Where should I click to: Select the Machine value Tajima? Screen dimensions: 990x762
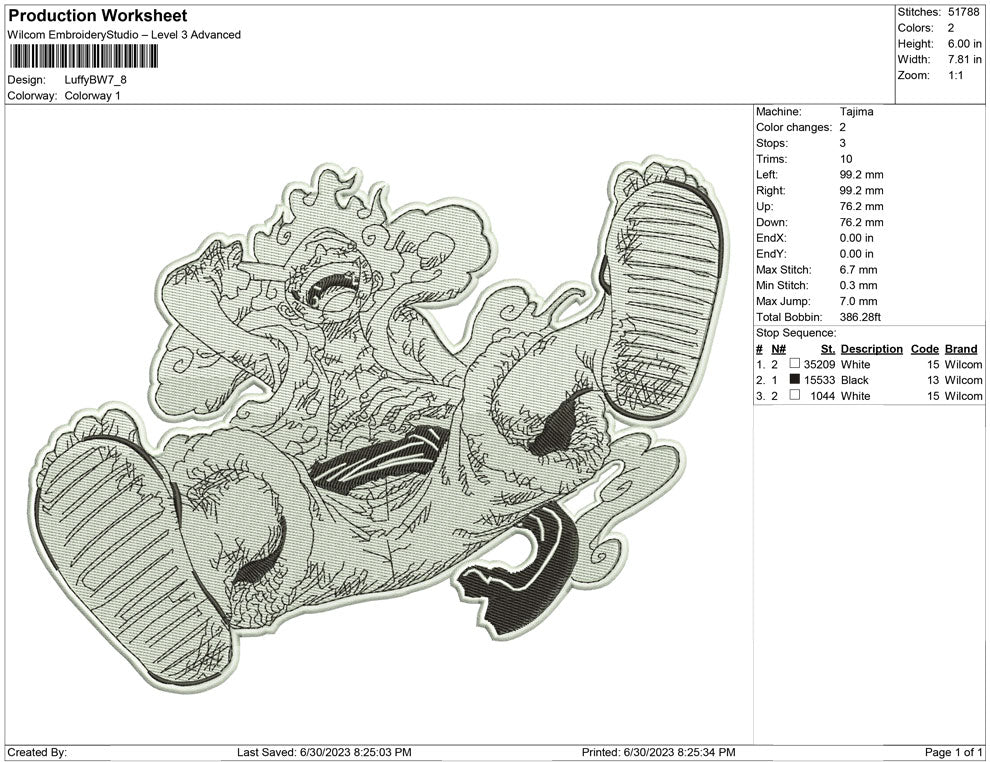click(856, 112)
